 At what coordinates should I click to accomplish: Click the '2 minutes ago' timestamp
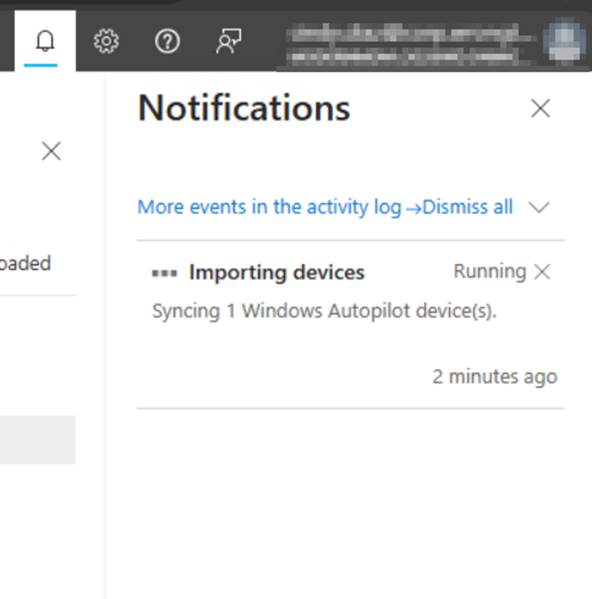(495, 377)
